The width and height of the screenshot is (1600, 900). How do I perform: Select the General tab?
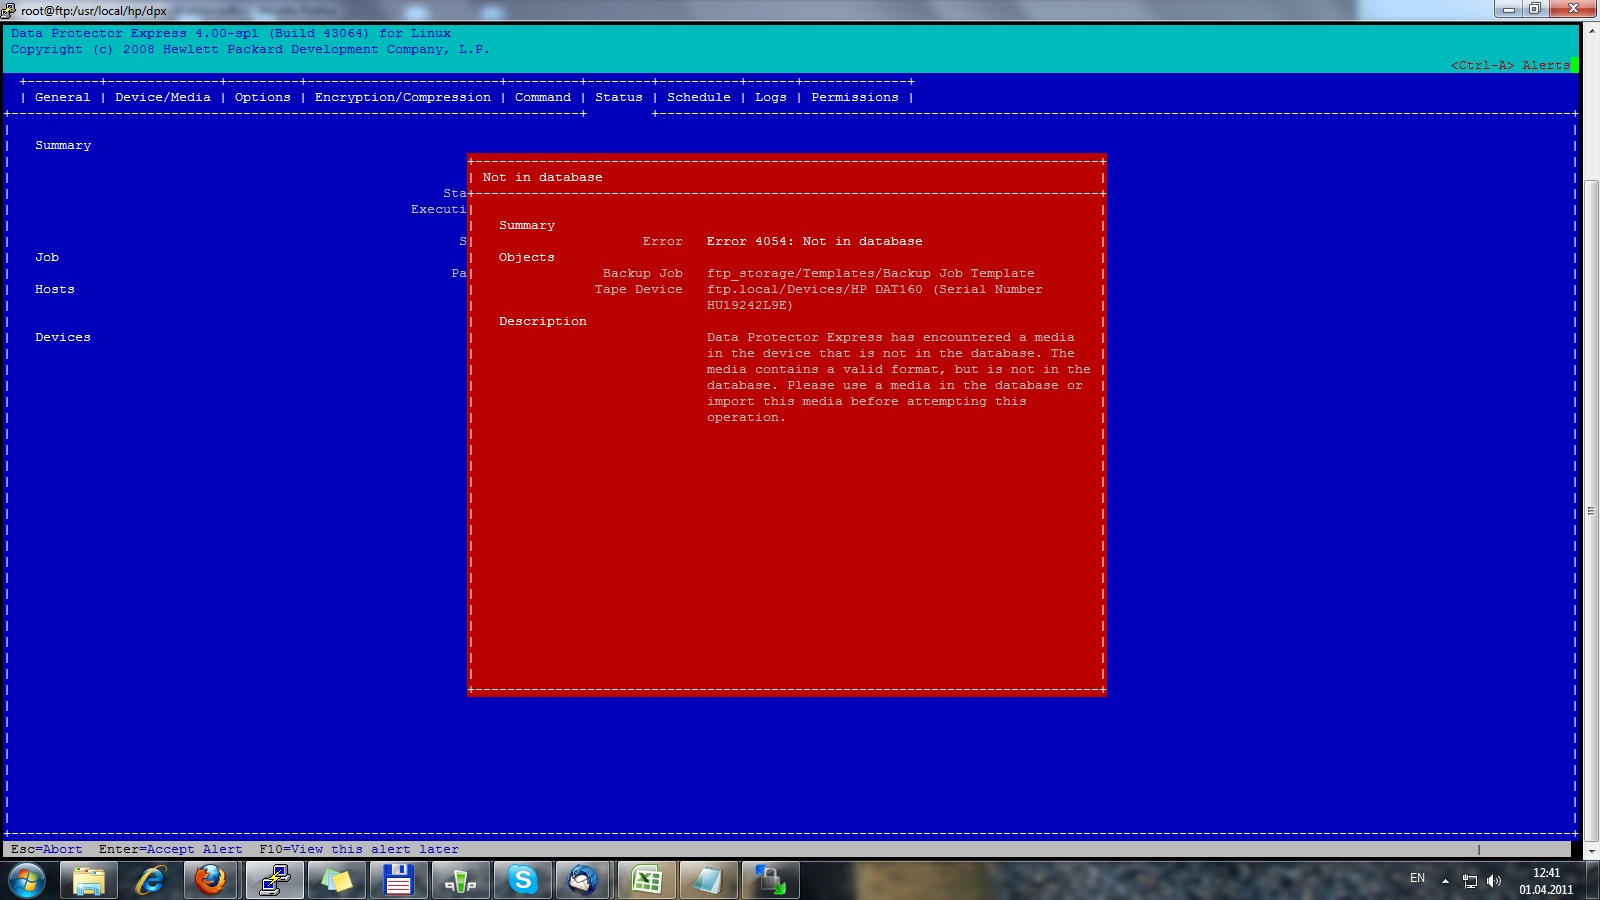coord(62,97)
